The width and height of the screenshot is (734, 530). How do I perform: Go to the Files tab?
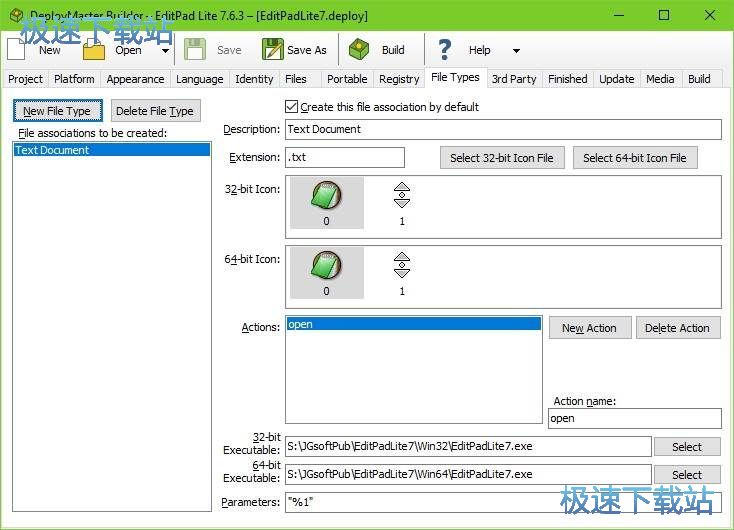tap(296, 79)
